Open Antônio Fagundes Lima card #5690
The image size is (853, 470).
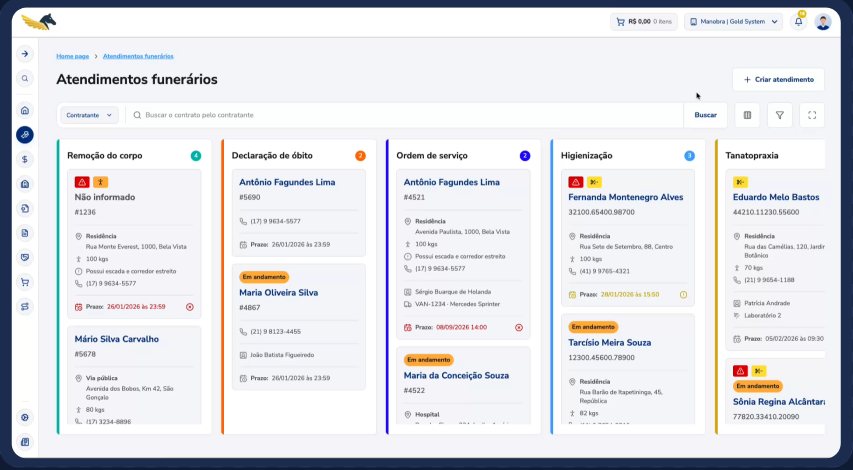[299, 213]
